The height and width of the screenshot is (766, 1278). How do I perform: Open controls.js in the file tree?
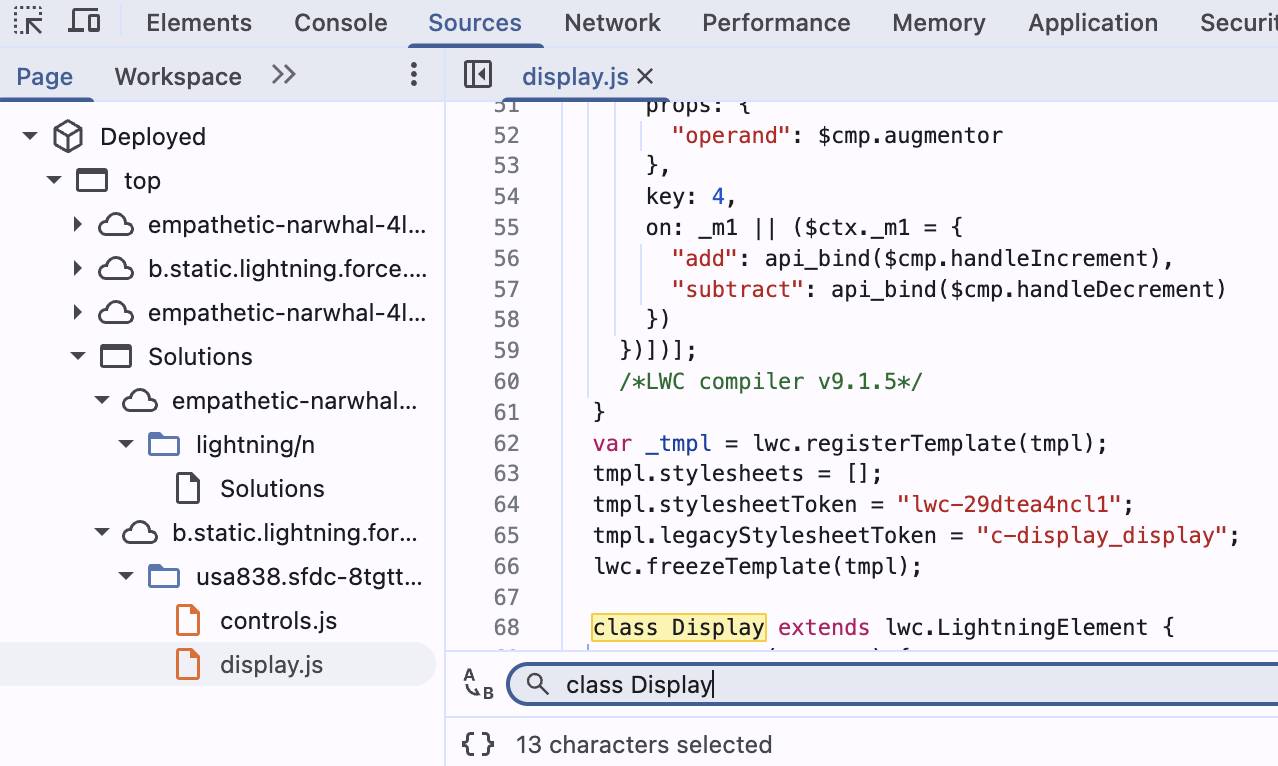(x=278, y=620)
